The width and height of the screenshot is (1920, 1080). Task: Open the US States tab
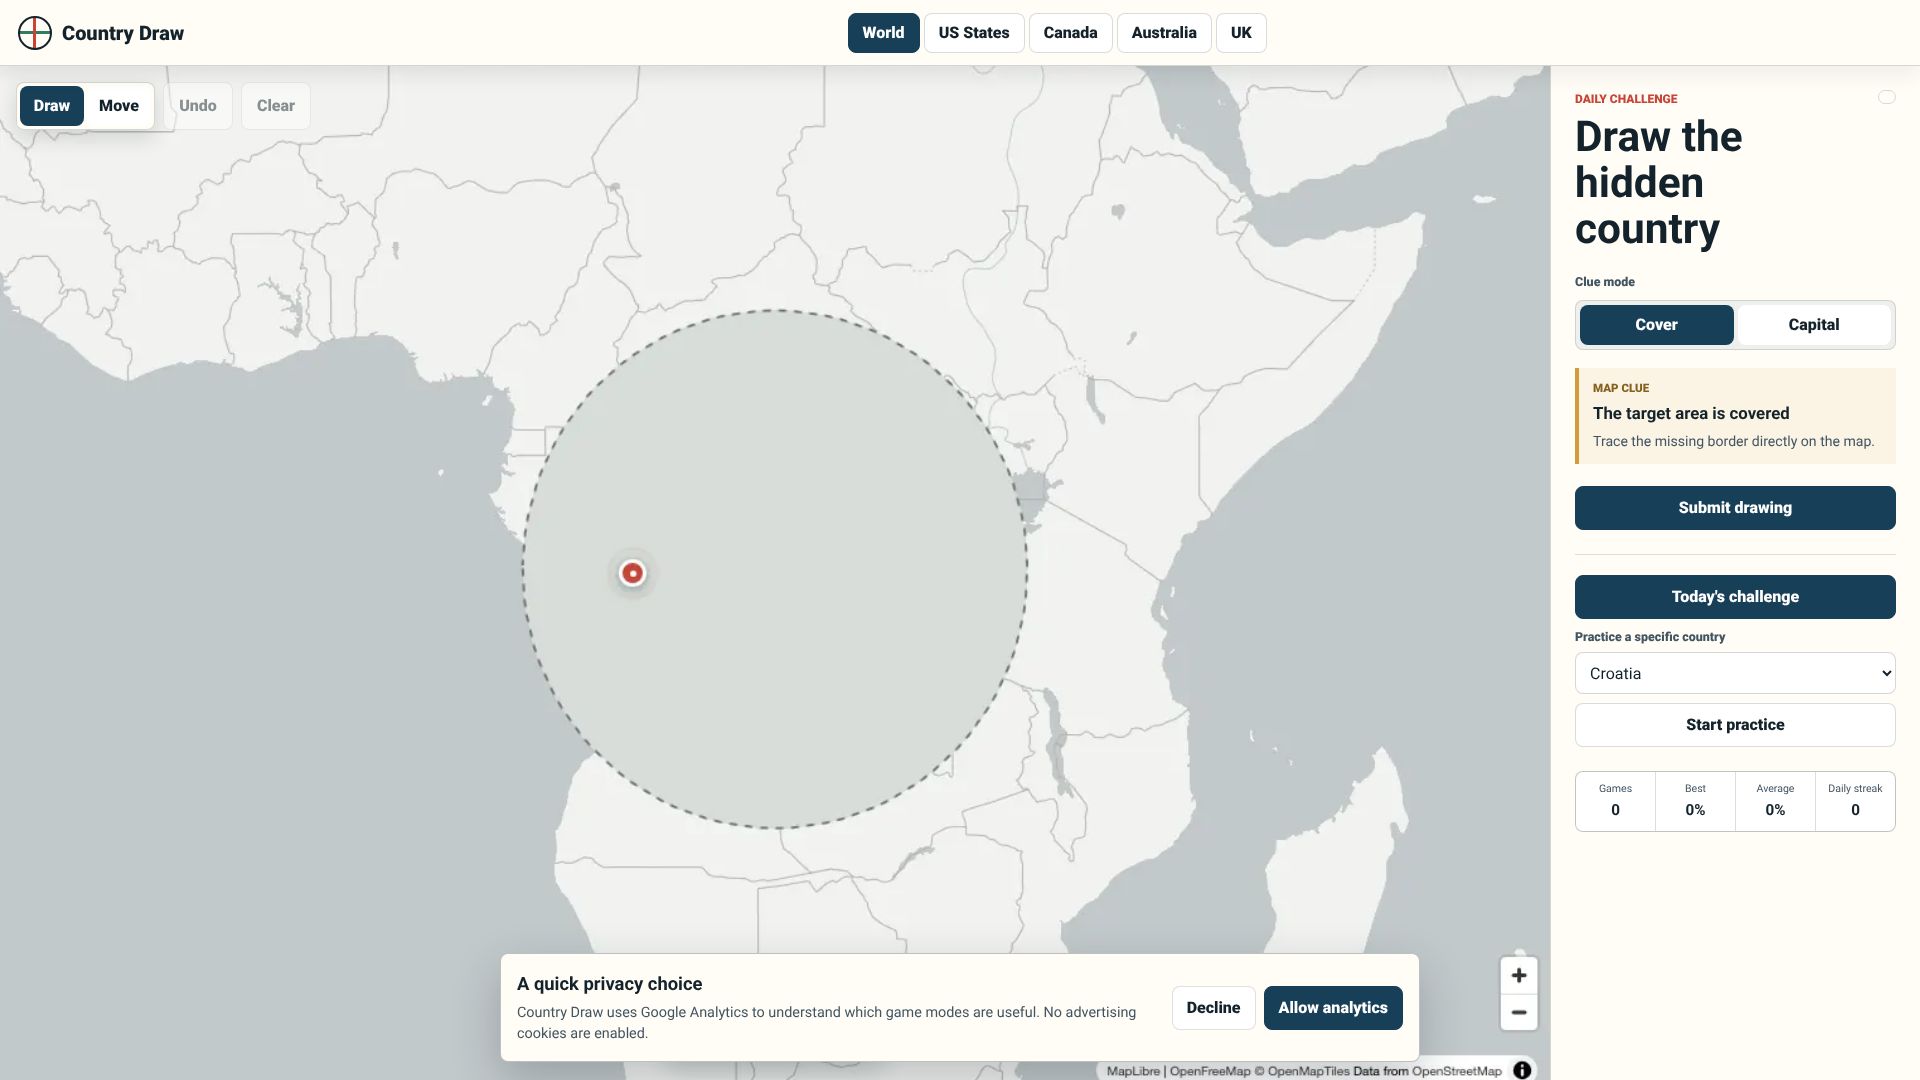(974, 33)
